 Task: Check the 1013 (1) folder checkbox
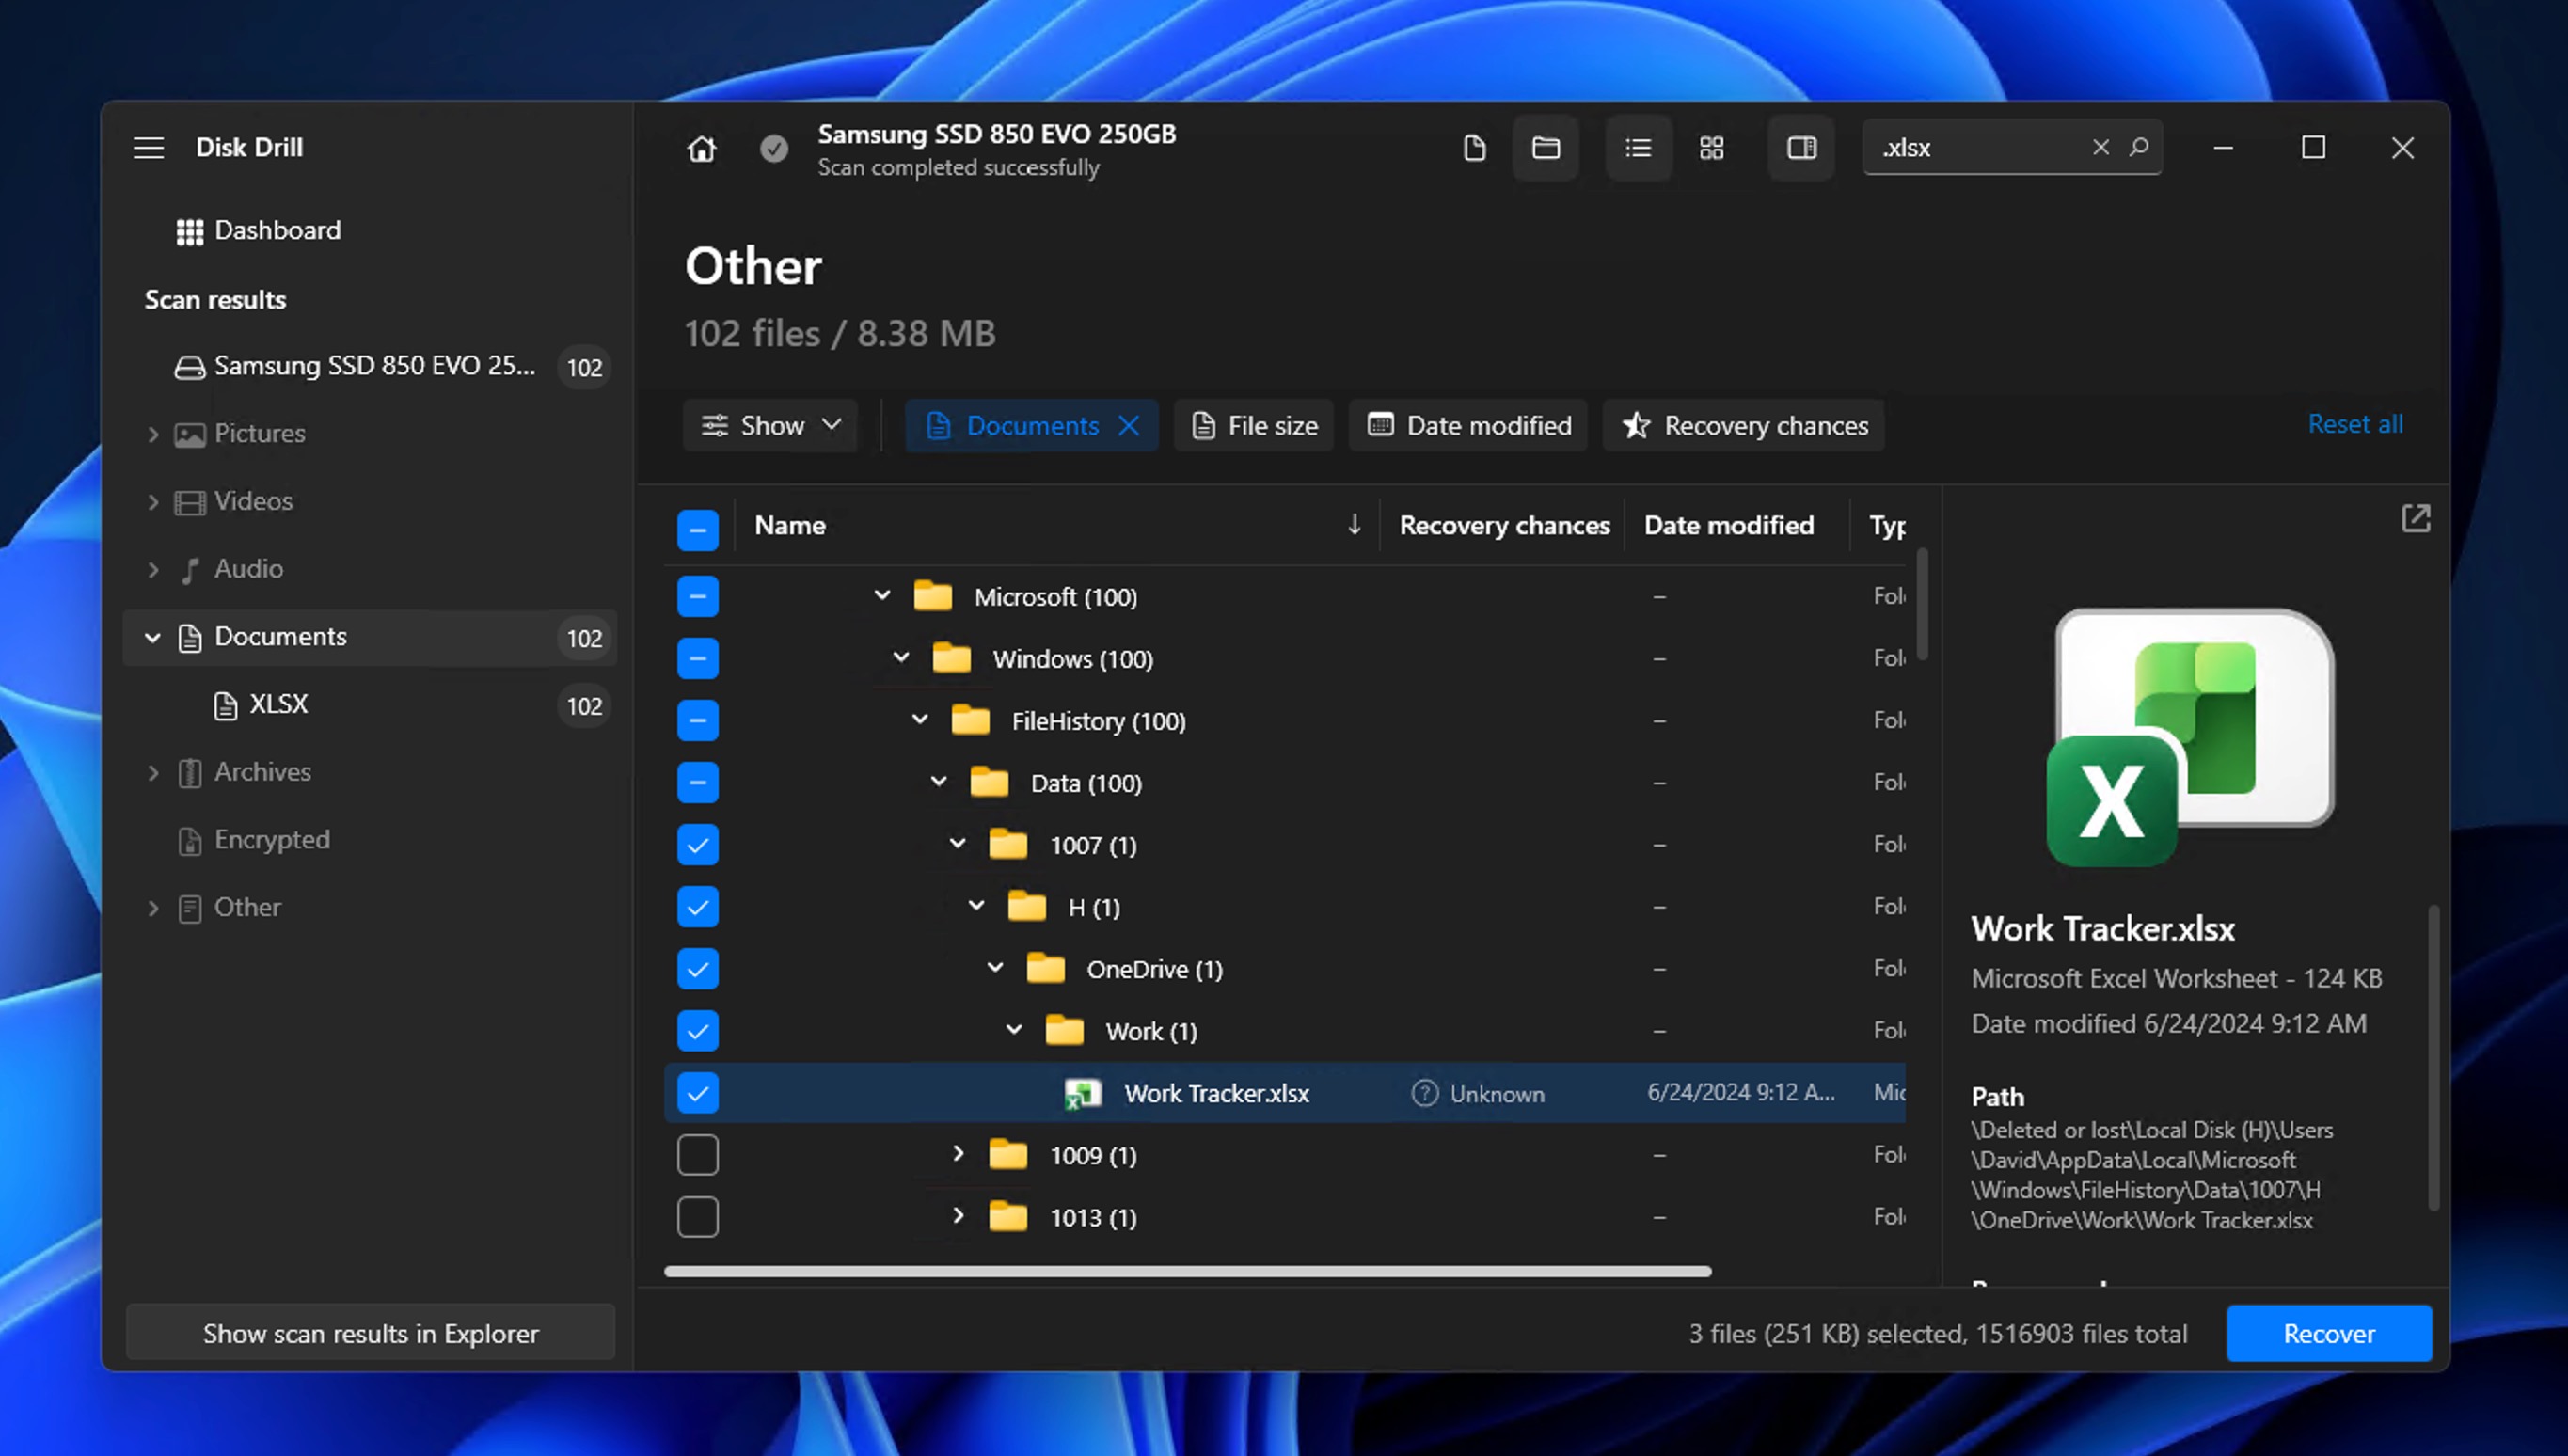[698, 1217]
